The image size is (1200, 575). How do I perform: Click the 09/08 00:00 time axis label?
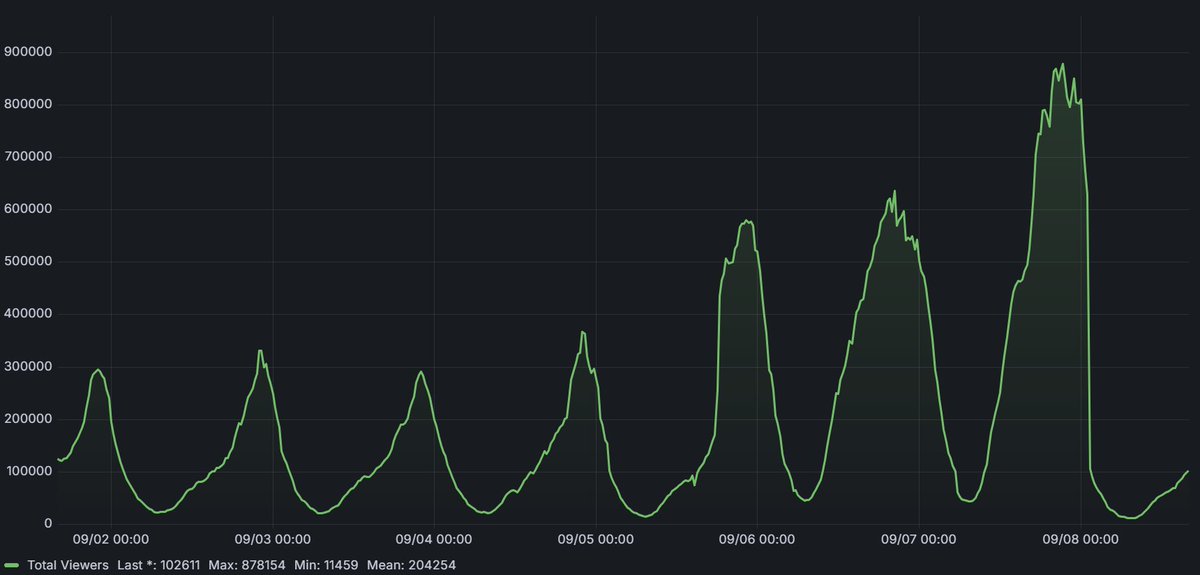coord(1081,540)
